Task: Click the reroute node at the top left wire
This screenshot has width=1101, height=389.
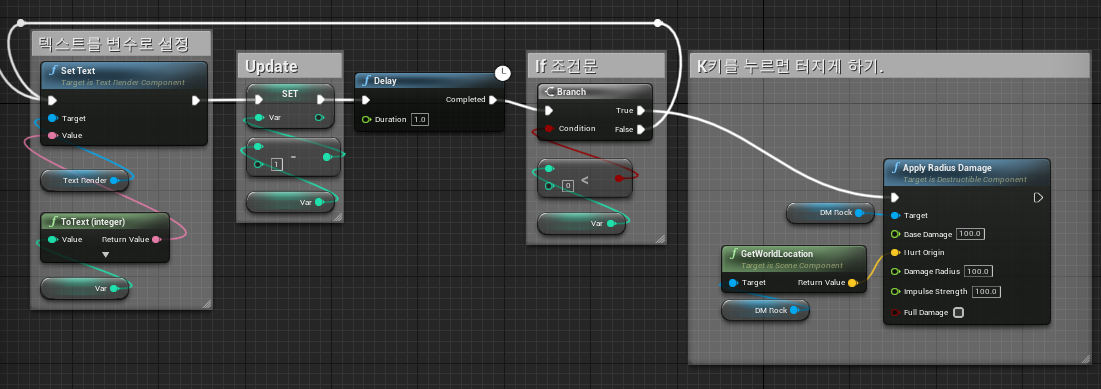Action: [x=20, y=23]
